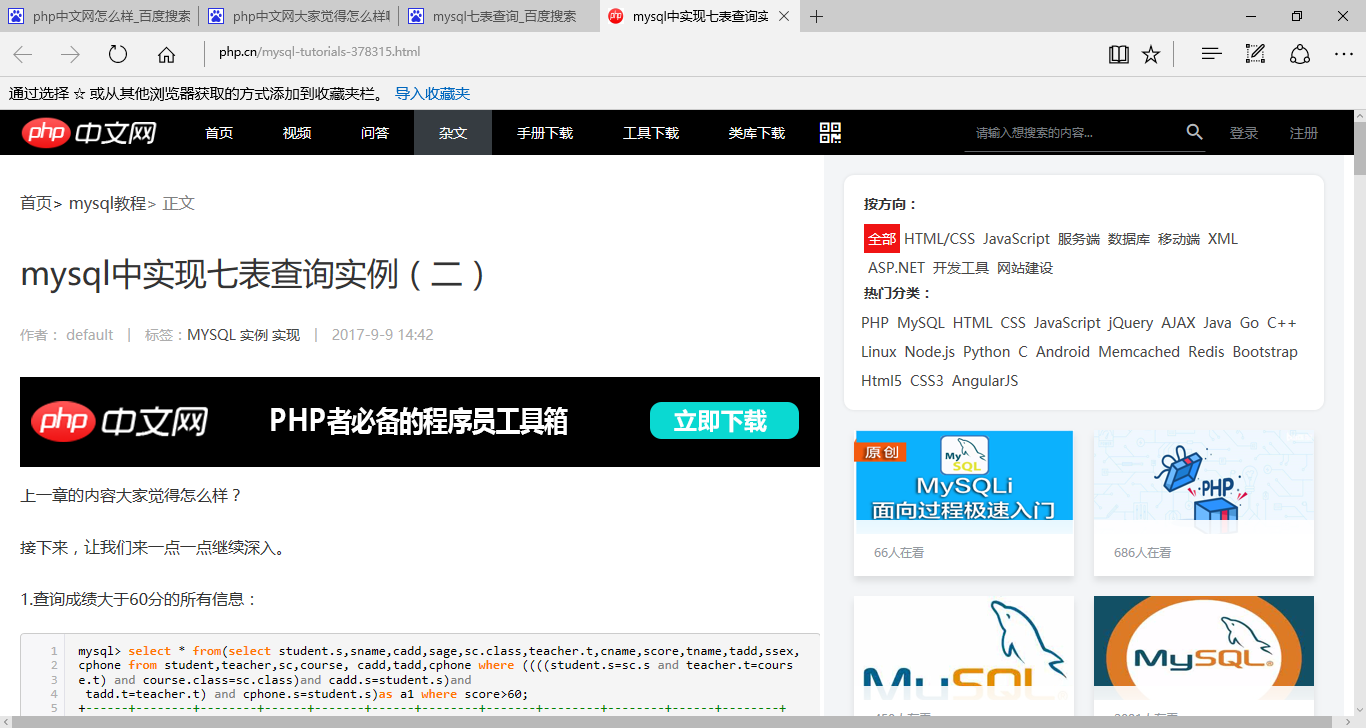Click the php中文网 logo in the header
Image resolution: width=1366 pixels, height=728 pixels.
(x=90, y=132)
